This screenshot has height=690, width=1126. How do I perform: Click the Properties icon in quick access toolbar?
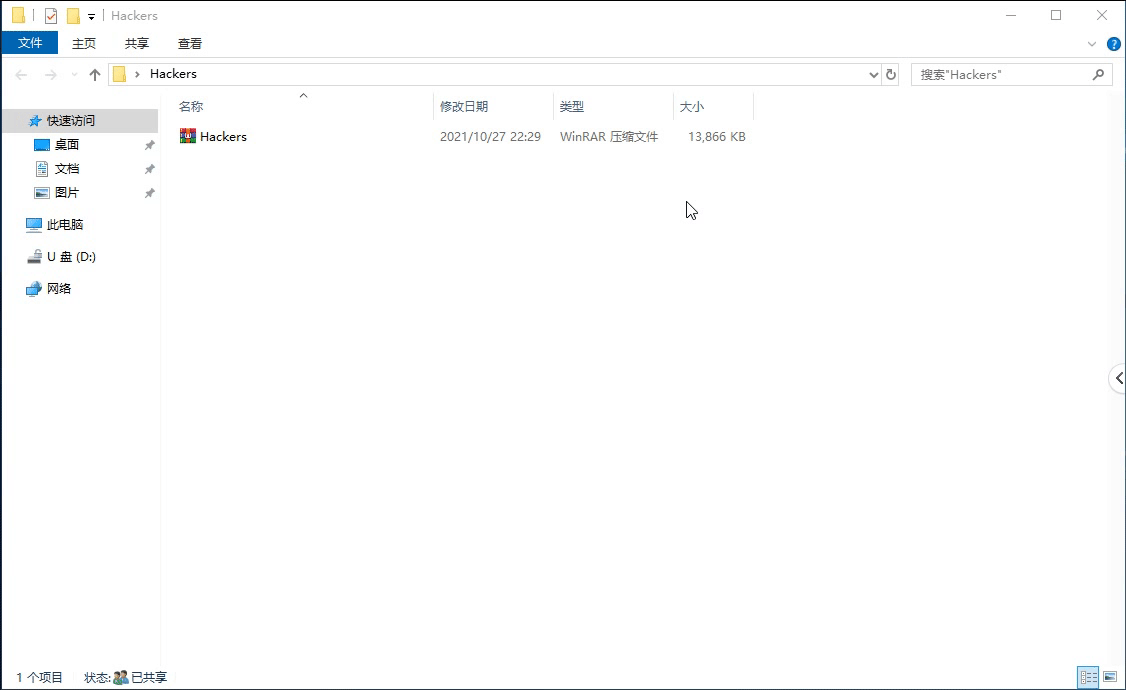pyautogui.click(x=51, y=16)
